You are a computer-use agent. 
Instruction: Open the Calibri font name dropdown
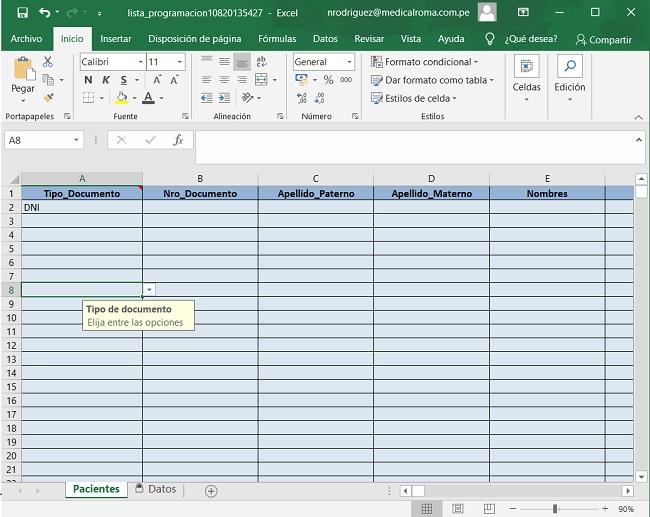[141, 62]
